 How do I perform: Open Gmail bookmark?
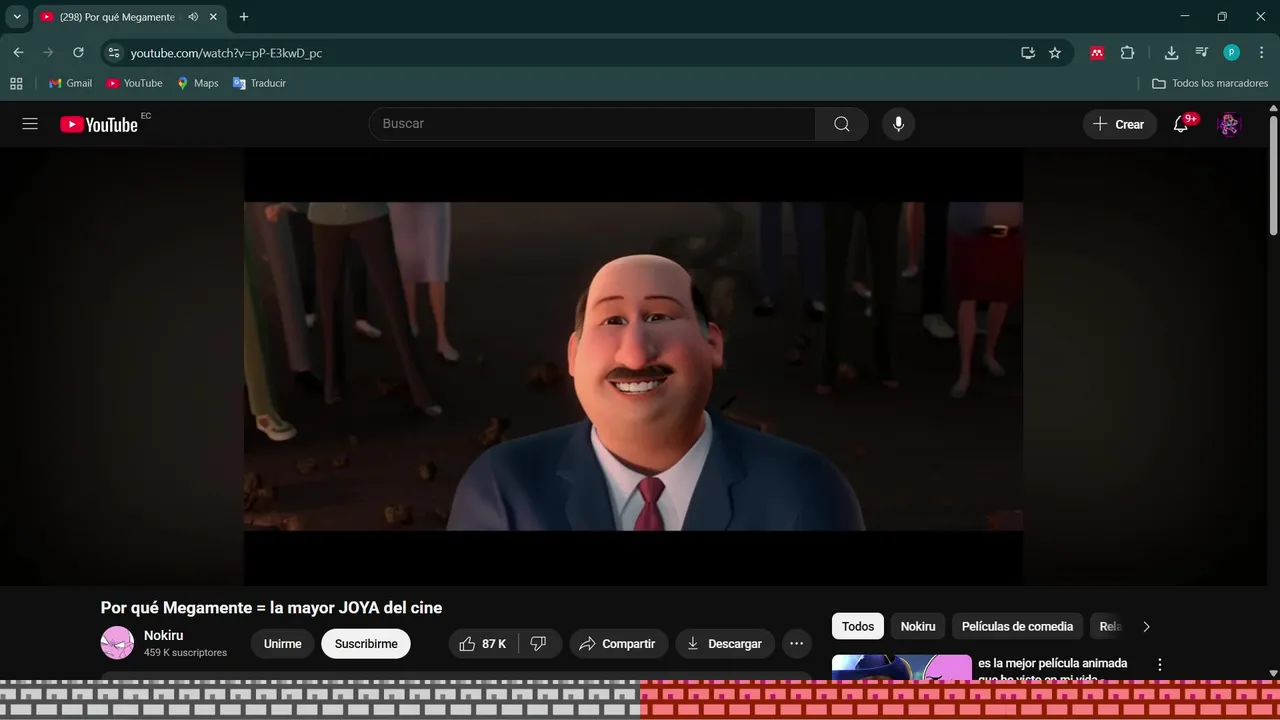70,83
